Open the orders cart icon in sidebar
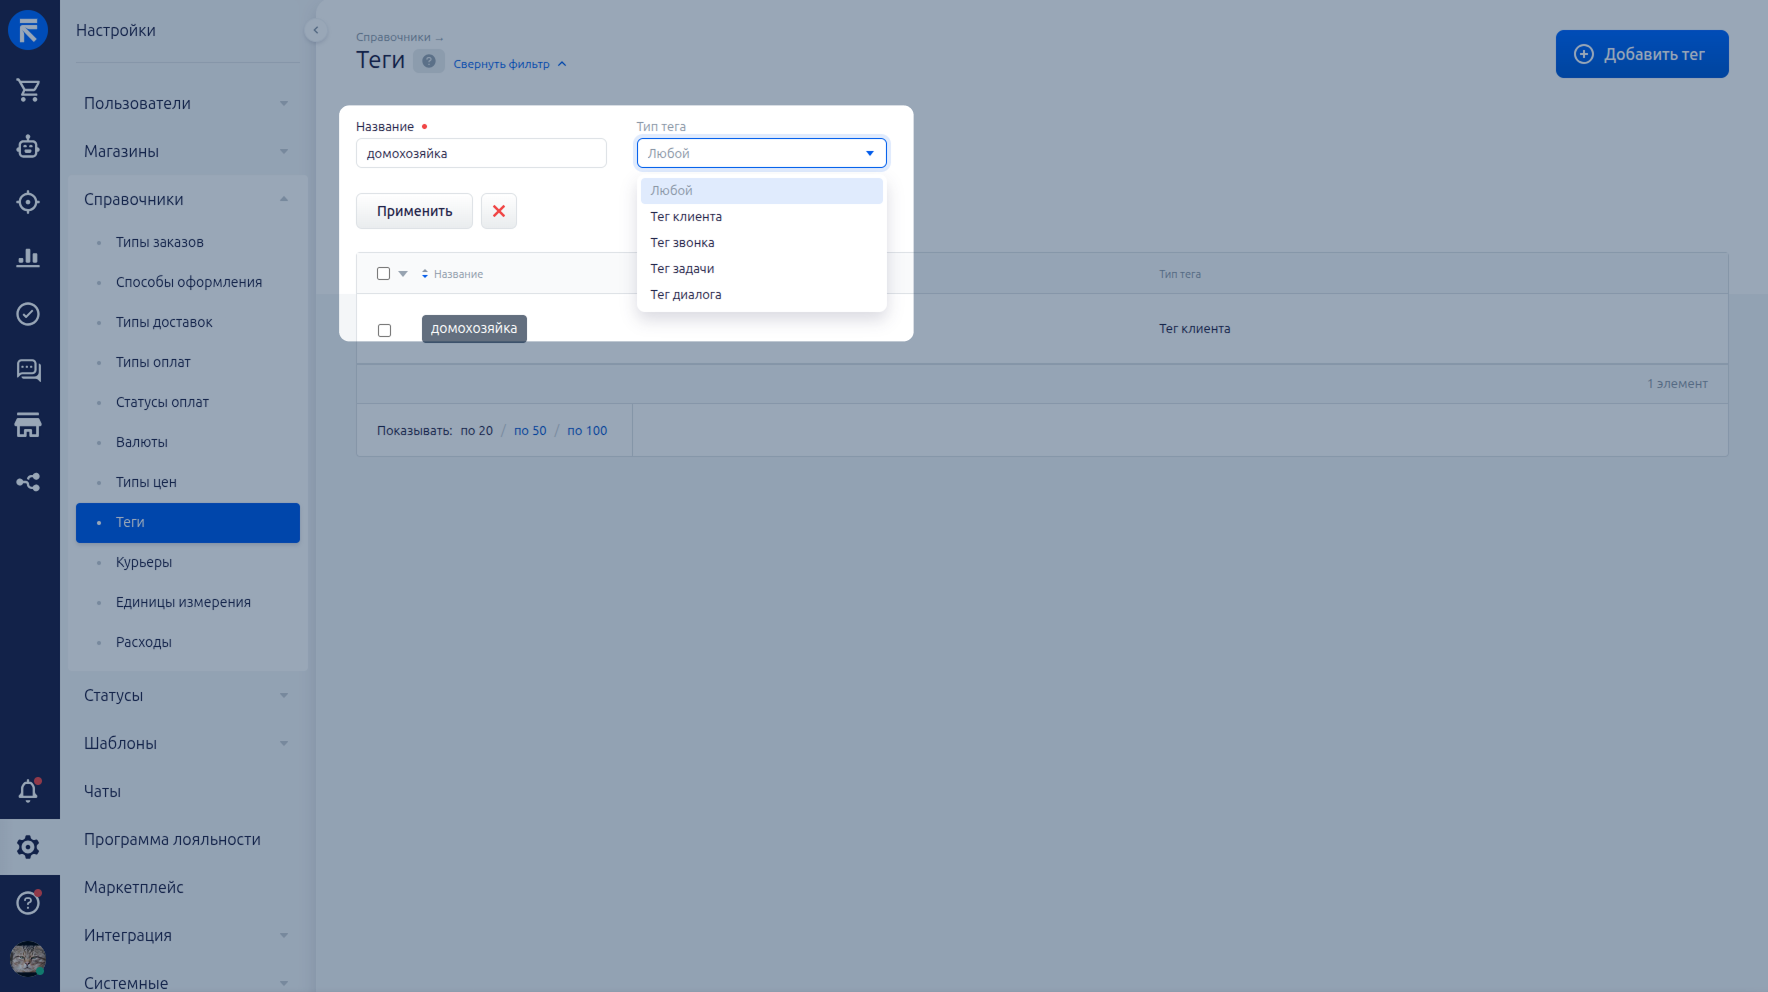The image size is (1768, 992). click(28, 90)
